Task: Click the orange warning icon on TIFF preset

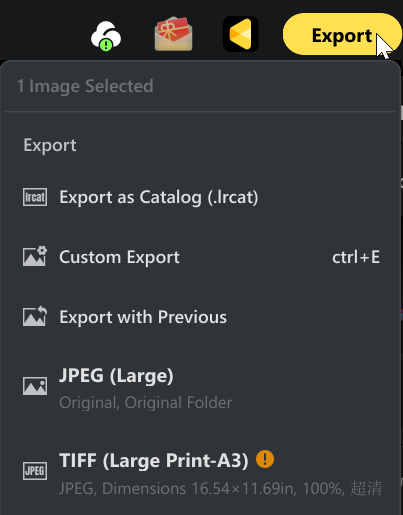Action: click(265, 459)
